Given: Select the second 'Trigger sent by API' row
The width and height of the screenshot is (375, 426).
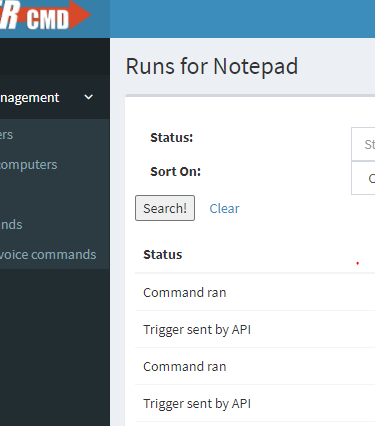Looking at the screenshot, I should coord(255,403).
